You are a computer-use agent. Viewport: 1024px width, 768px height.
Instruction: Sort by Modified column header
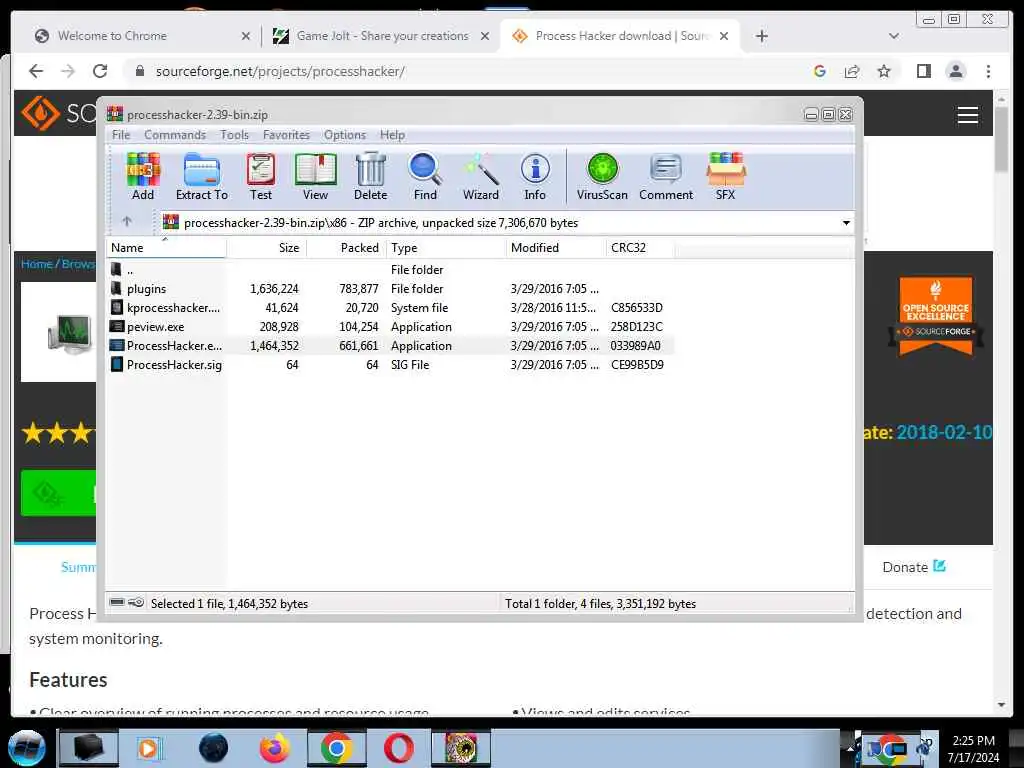click(556, 248)
